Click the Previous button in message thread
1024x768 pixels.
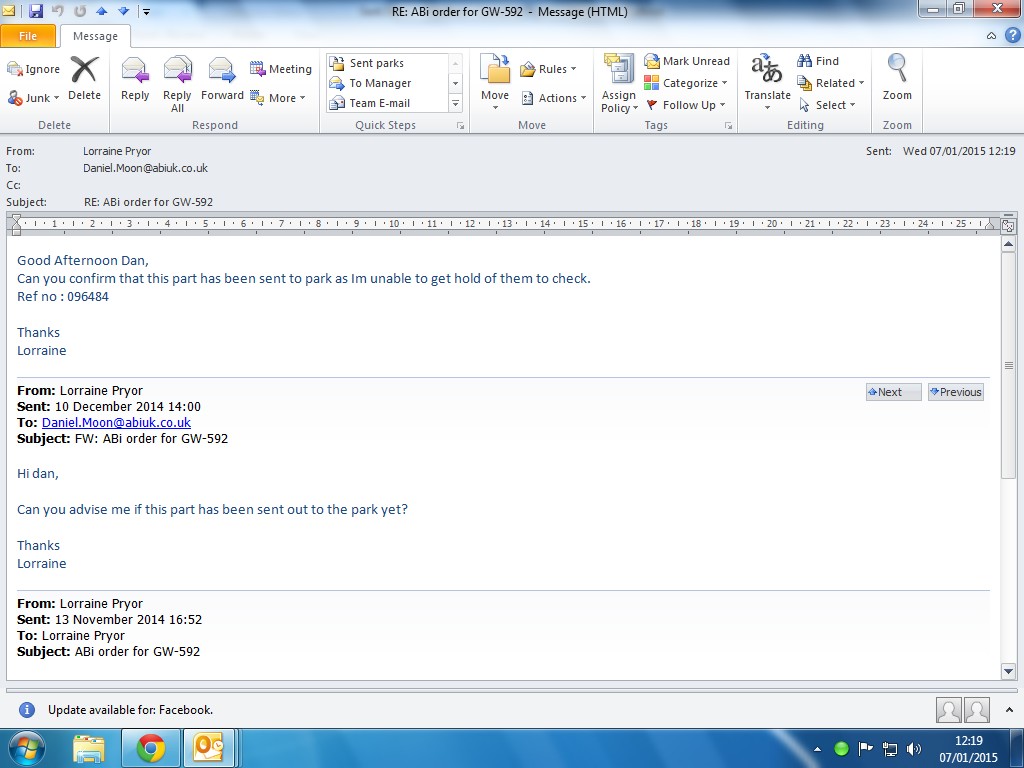point(955,392)
